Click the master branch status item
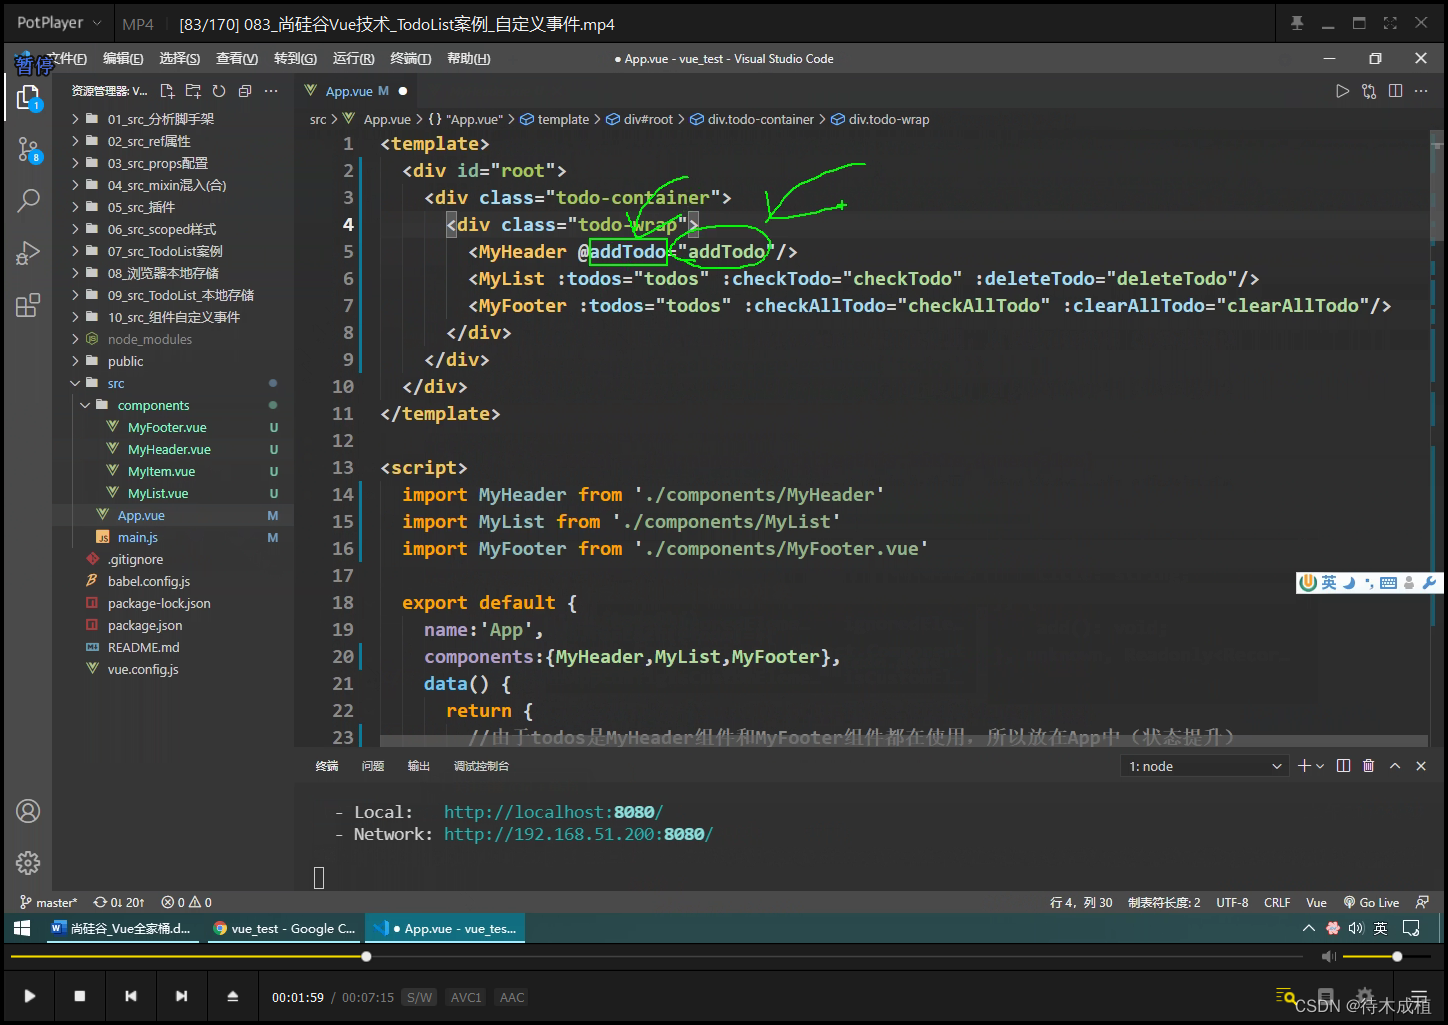The height and width of the screenshot is (1025, 1448). tap(49, 902)
